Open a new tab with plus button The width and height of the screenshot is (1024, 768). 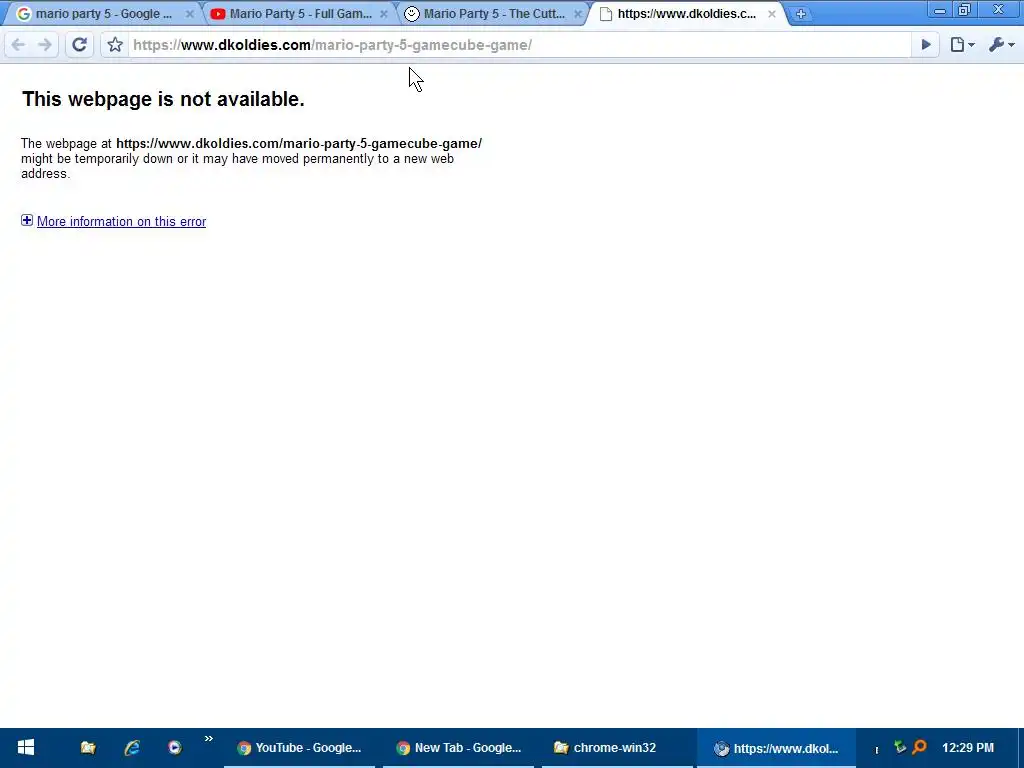click(801, 14)
